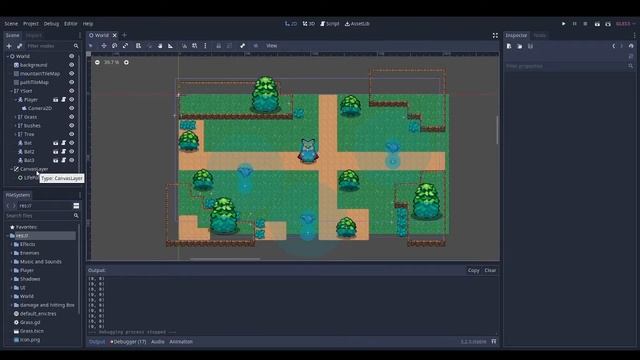
Task: Open the Help menu
Action: pyautogui.click(x=88, y=24)
